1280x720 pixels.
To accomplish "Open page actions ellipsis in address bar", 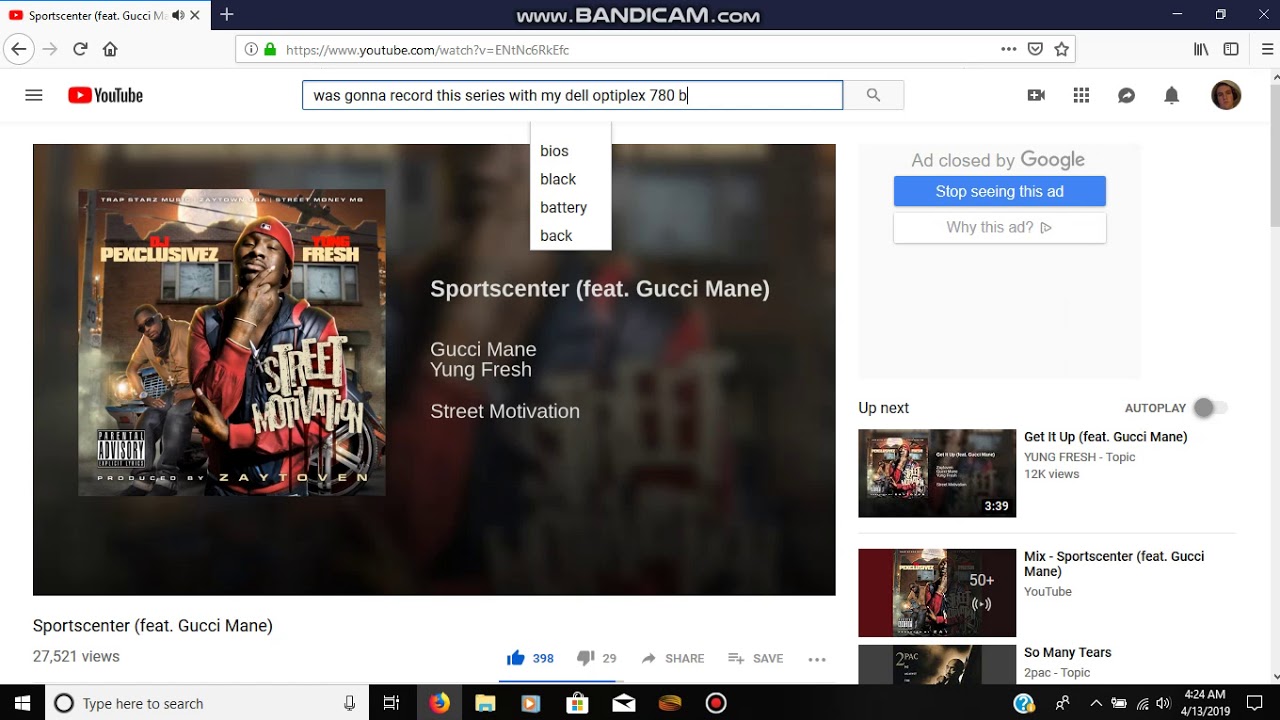I will (1009, 49).
